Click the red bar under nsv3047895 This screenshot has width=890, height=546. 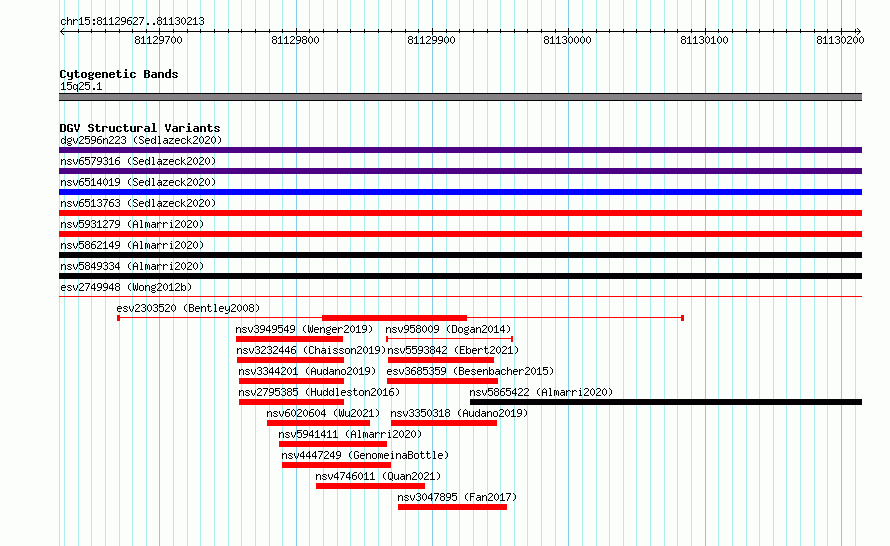pos(452,507)
